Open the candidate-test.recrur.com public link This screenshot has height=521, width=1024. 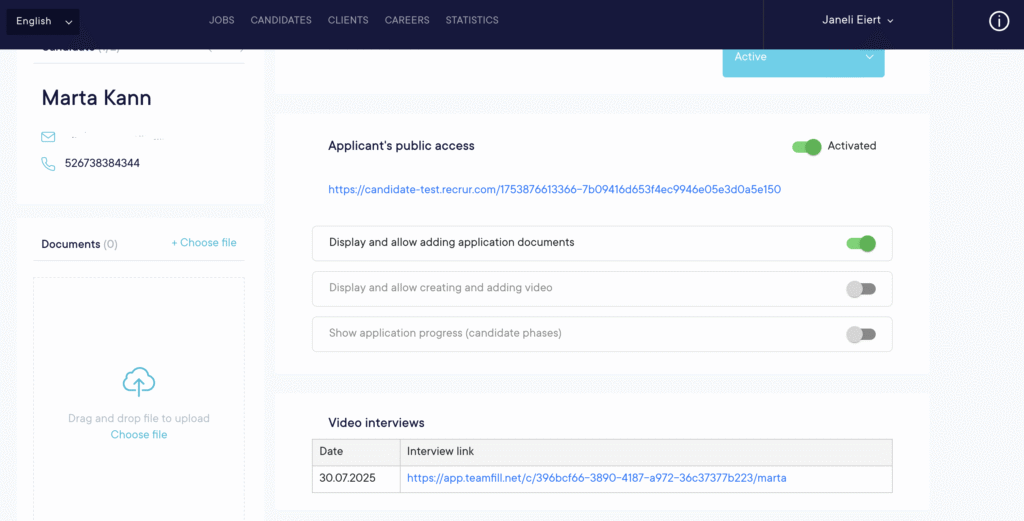[x=554, y=189]
